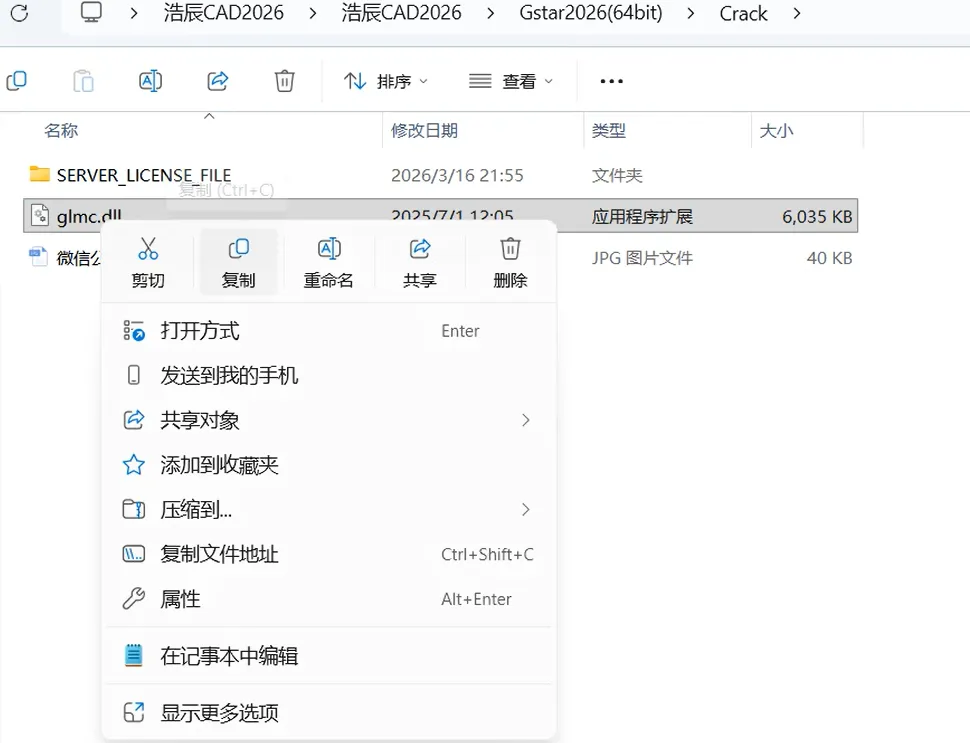Click the refresh icon in address bar
970x743 pixels.
tap(20, 12)
